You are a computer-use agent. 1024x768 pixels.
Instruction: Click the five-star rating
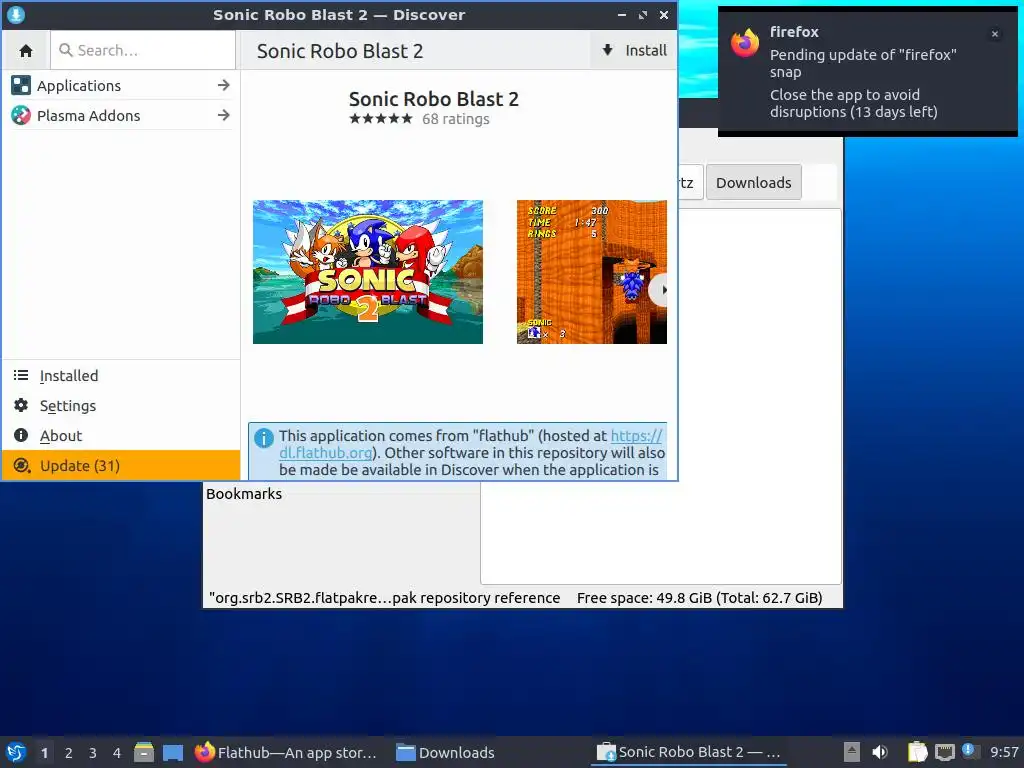pyautogui.click(x=381, y=119)
